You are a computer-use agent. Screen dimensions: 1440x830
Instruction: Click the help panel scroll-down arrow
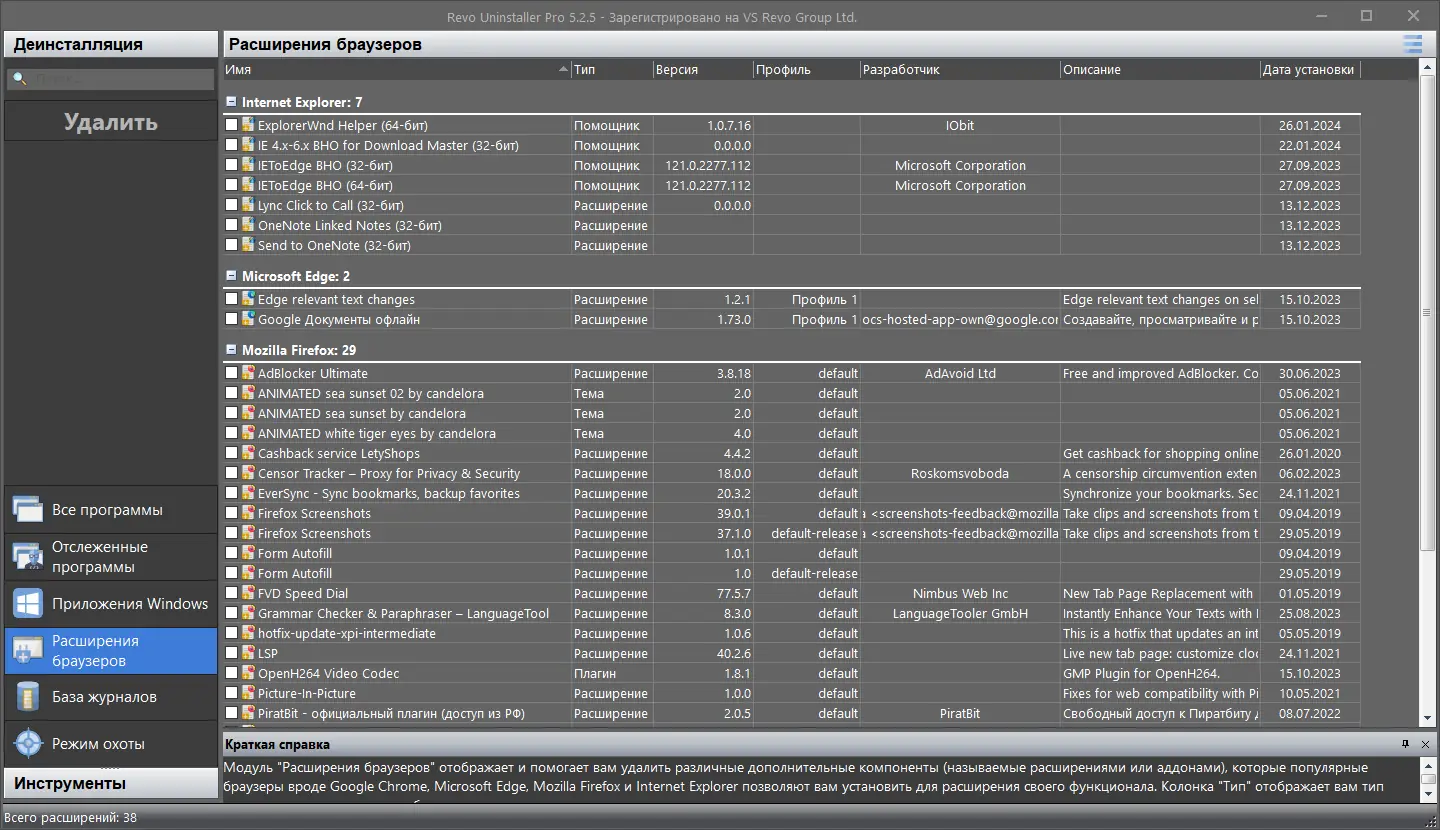pos(1427,794)
